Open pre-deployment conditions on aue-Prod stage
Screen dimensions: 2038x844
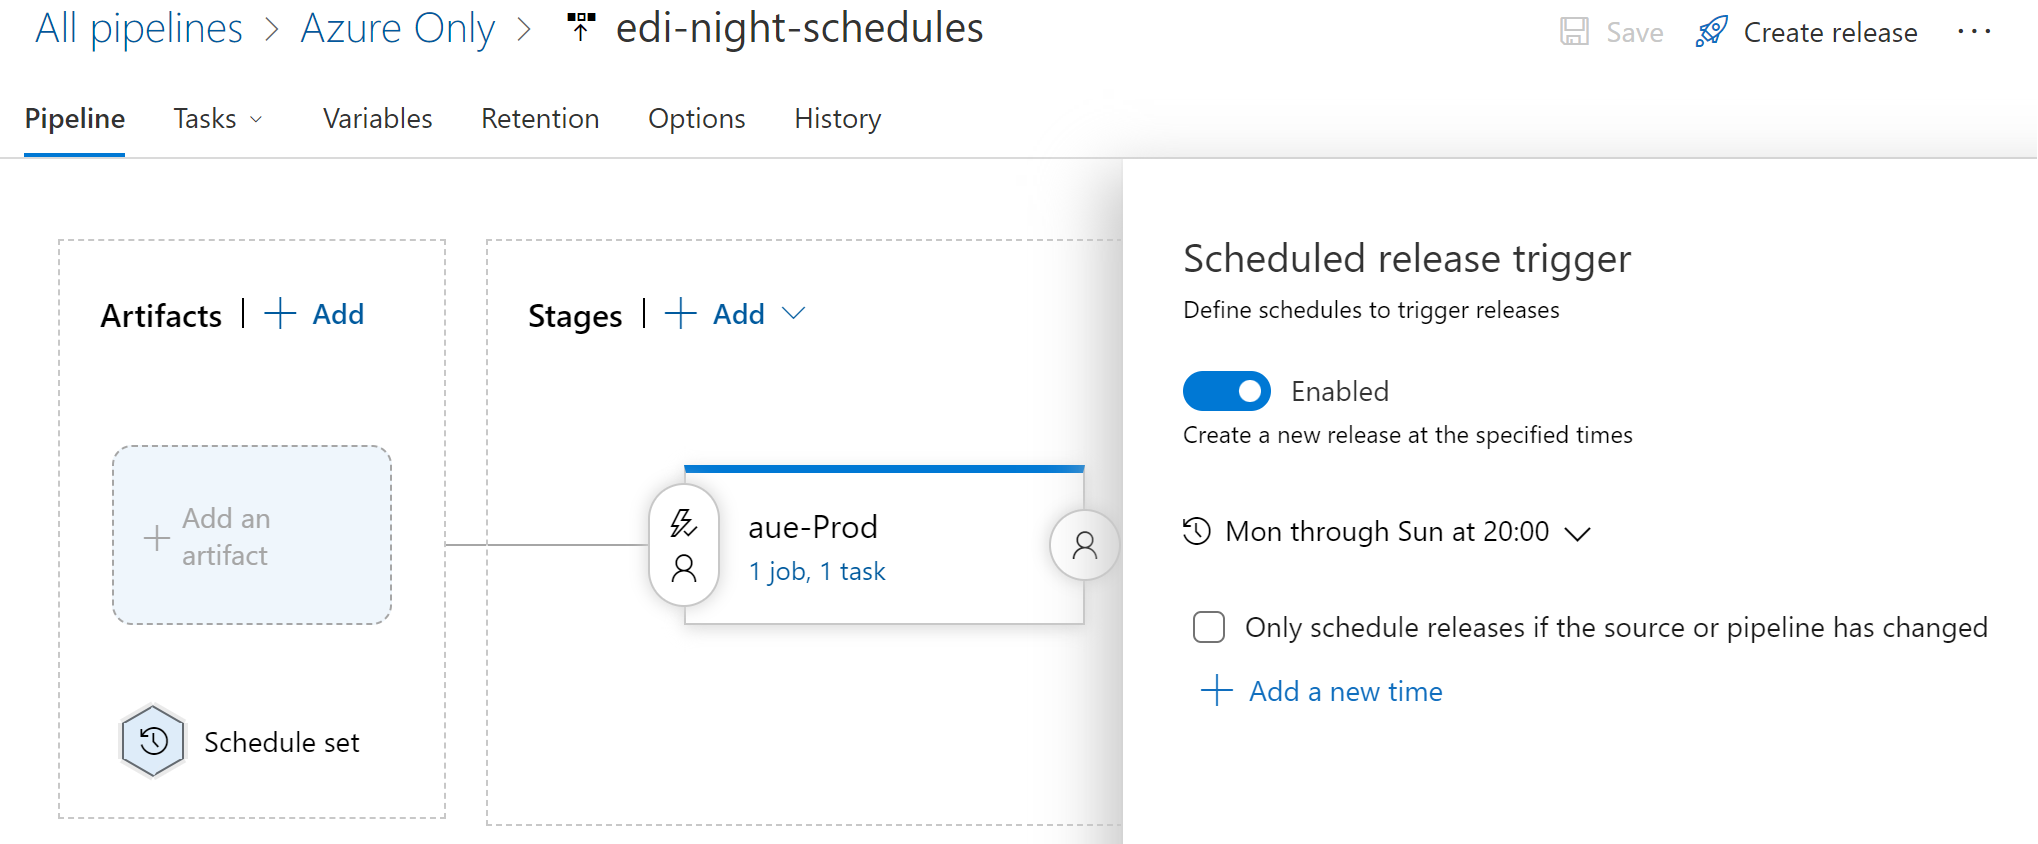pos(684,545)
